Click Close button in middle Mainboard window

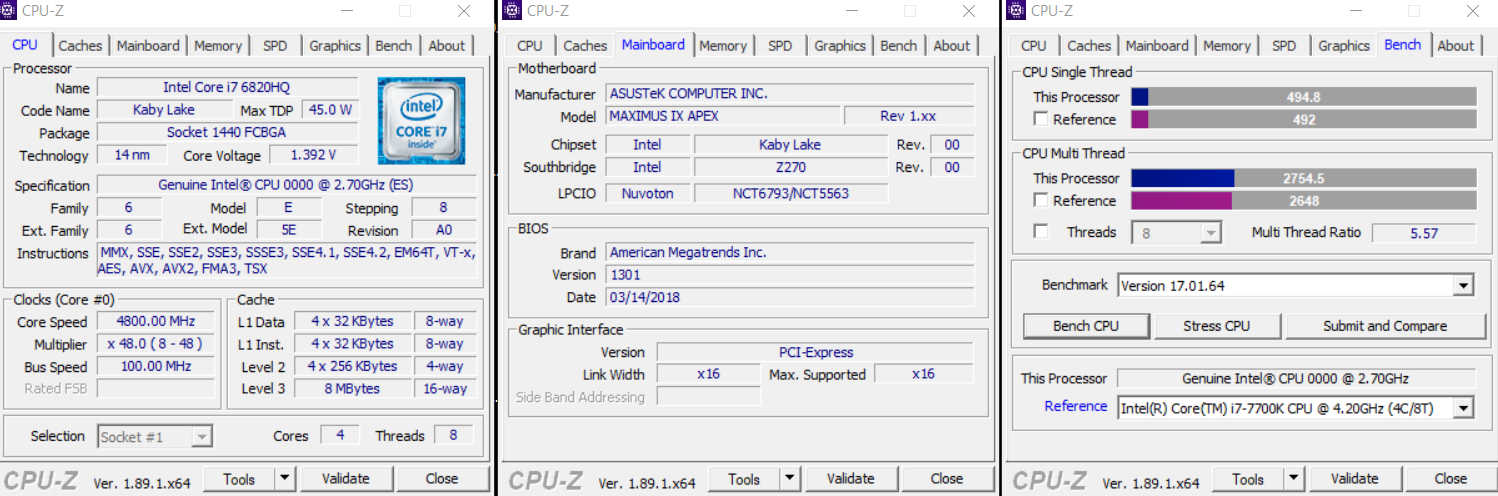pos(946,479)
